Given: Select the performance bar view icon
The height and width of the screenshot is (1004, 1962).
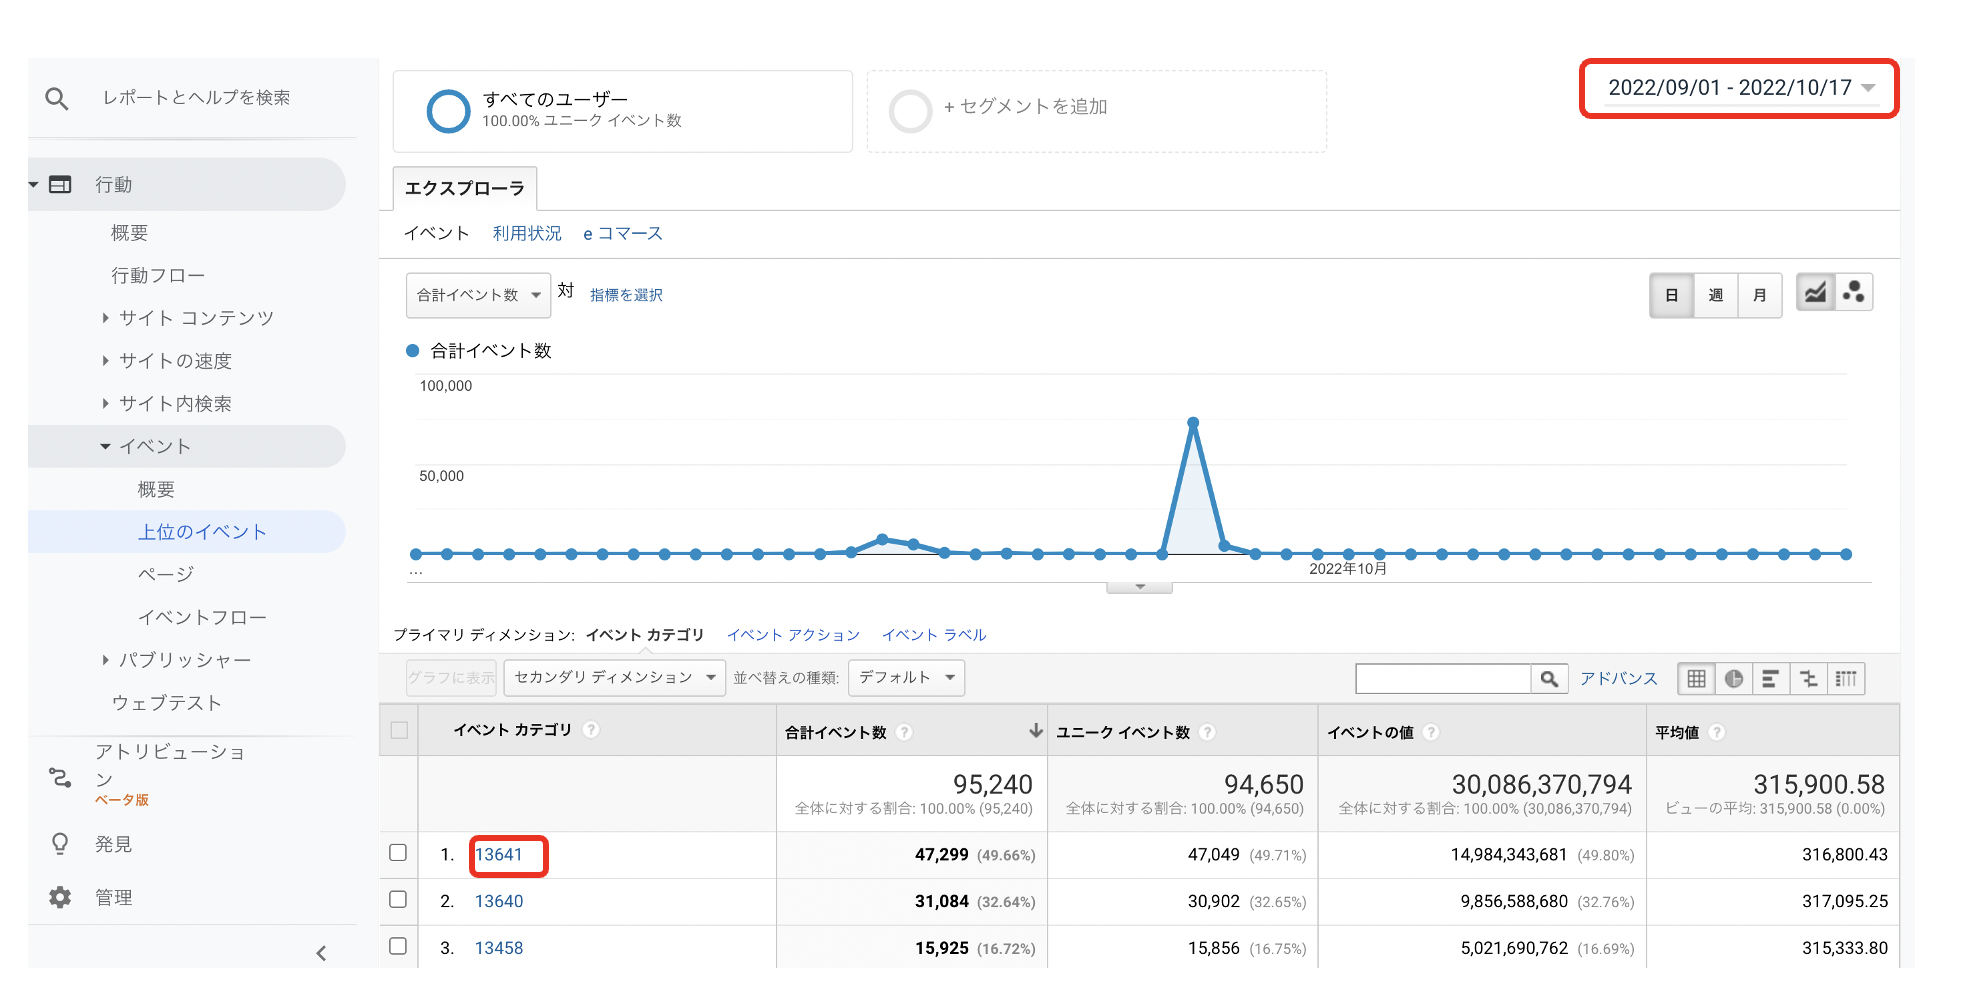Looking at the screenshot, I should [x=1770, y=679].
